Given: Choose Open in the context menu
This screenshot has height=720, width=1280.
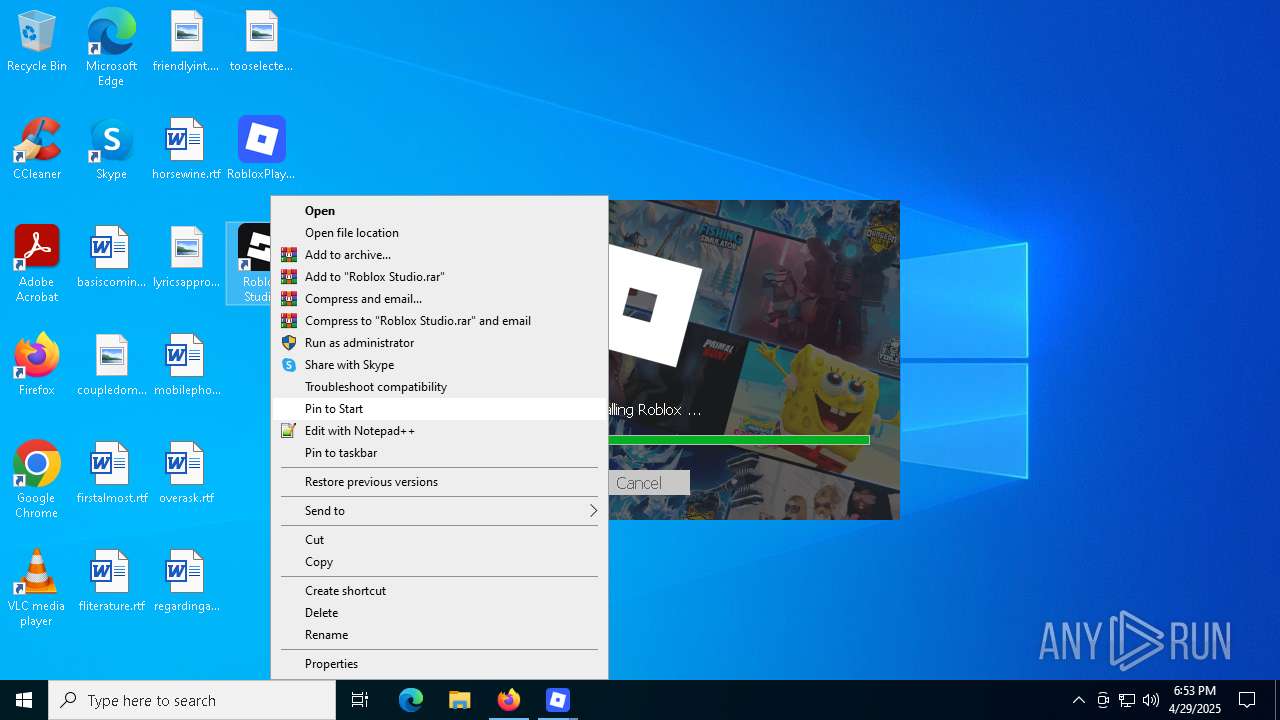Looking at the screenshot, I should coord(440,210).
